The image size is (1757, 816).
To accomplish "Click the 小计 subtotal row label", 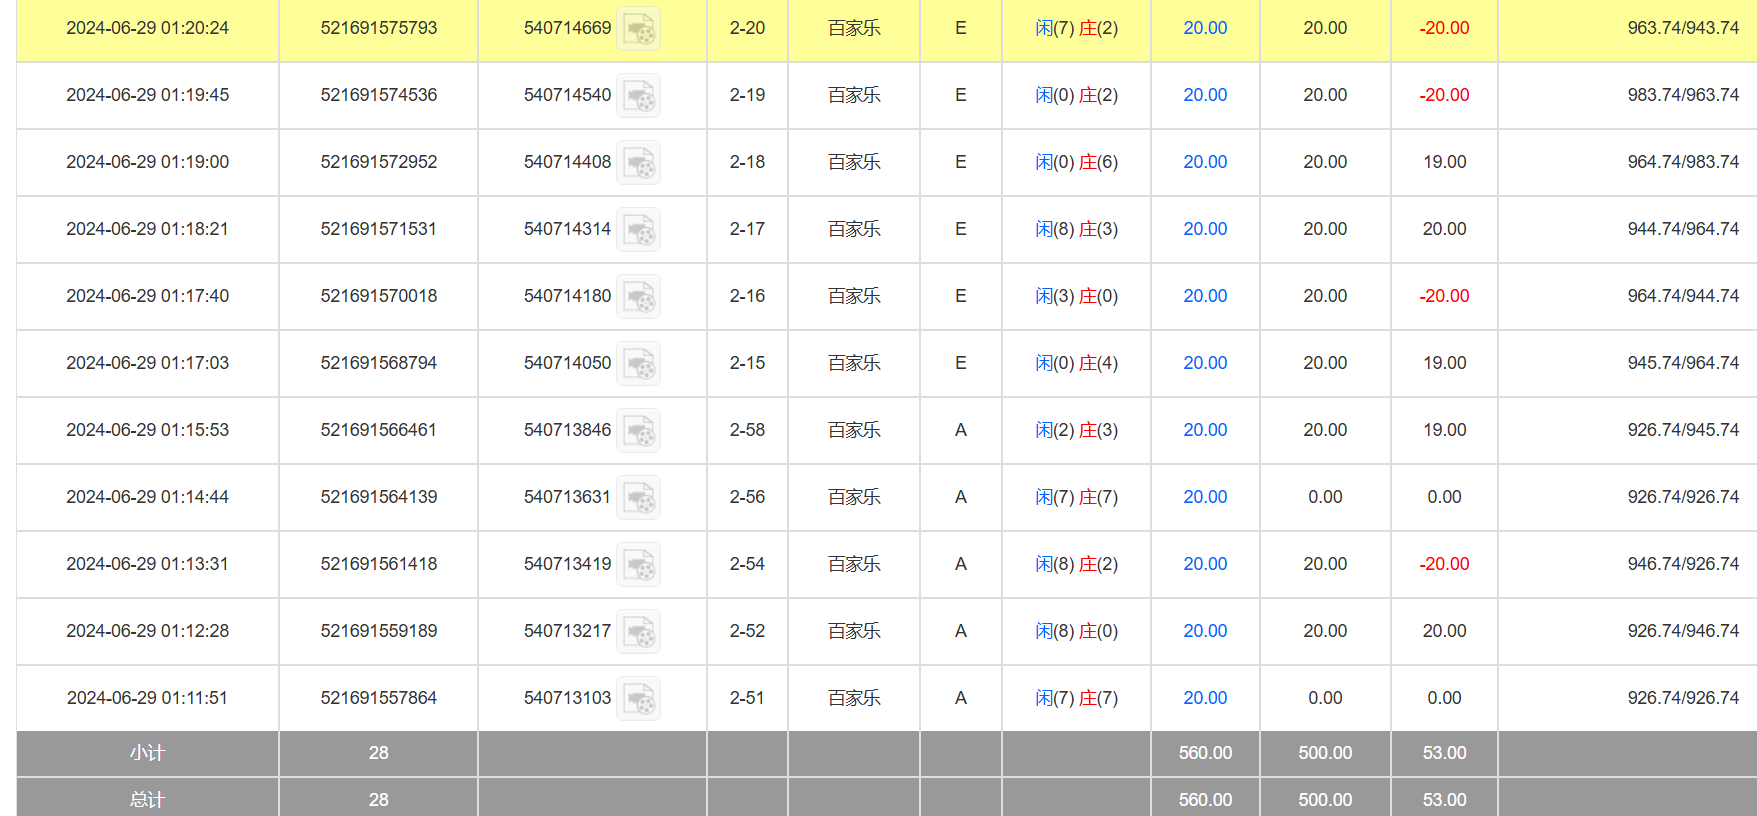I will click(x=147, y=753).
